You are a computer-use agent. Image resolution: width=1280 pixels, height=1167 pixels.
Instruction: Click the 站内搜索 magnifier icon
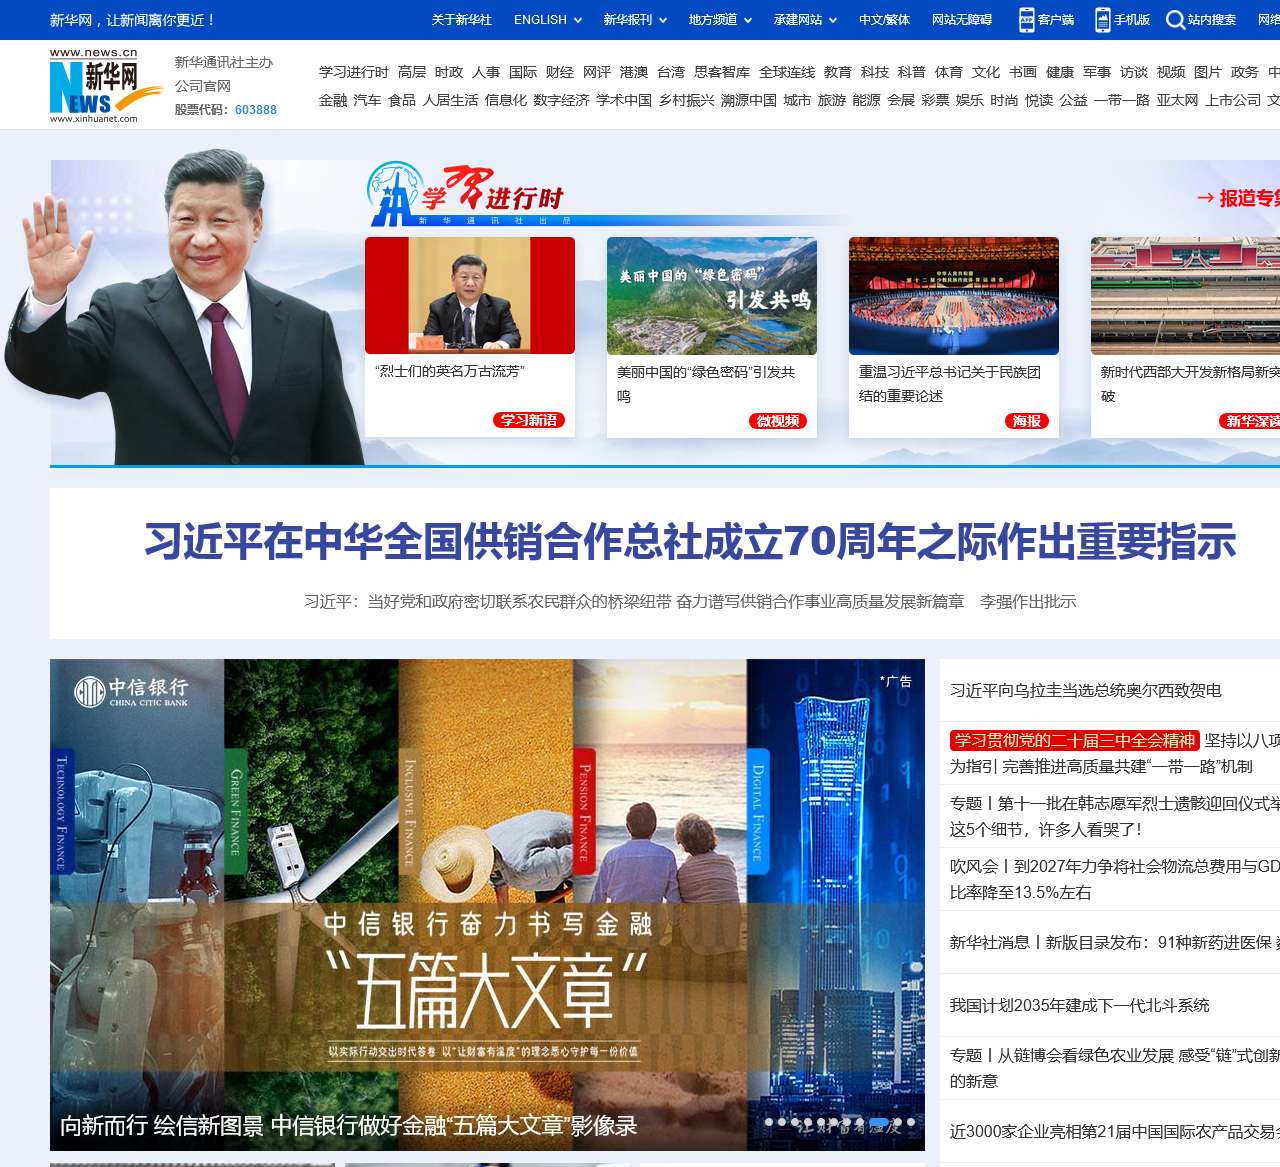[1176, 19]
